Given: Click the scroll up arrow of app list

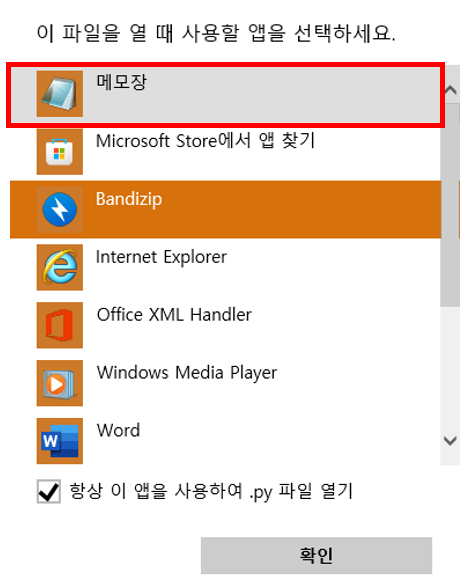Looking at the screenshot, I should (x=450, y=90).
